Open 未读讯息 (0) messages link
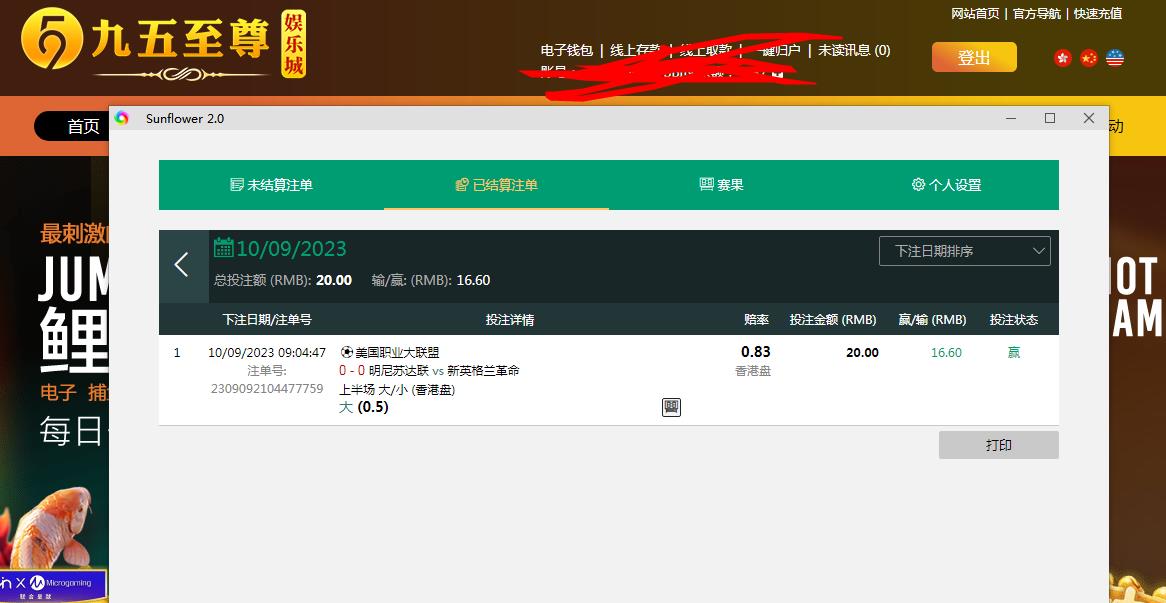 pos(854,51)
